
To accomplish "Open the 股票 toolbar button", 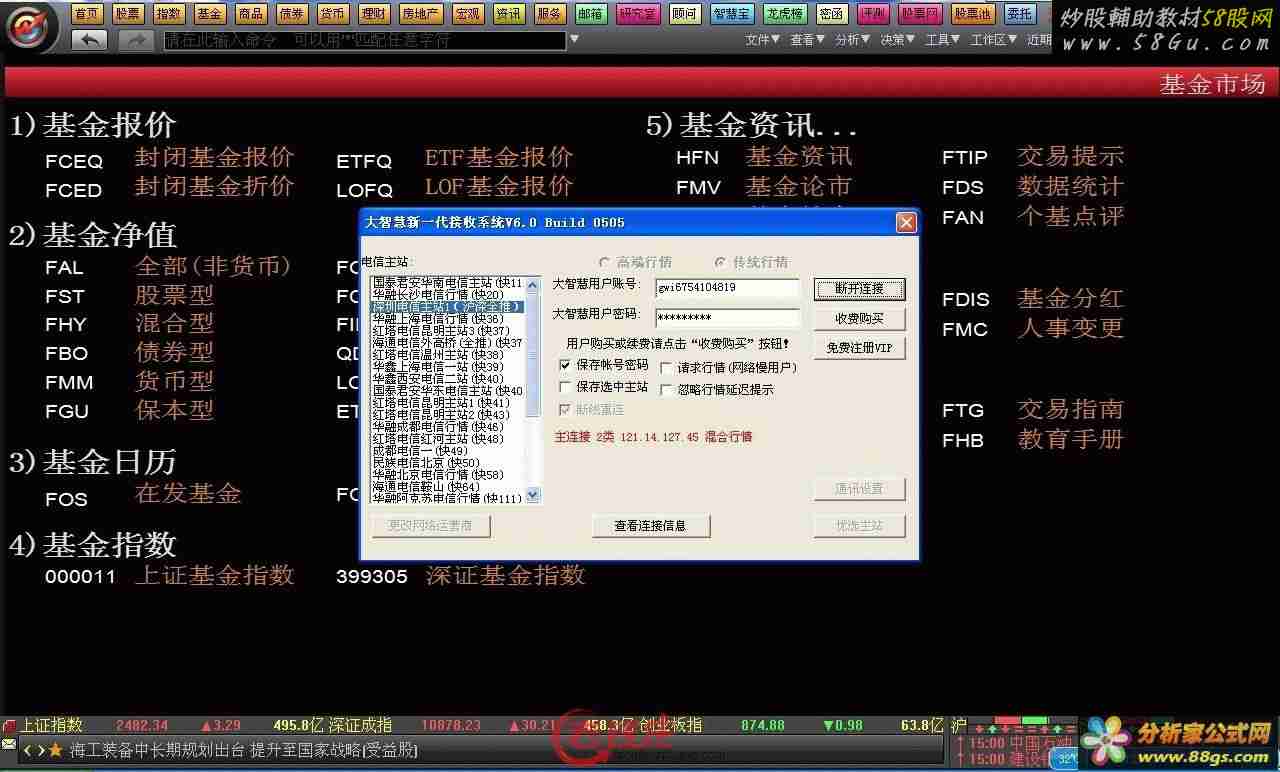I will [x=128, y=14].
